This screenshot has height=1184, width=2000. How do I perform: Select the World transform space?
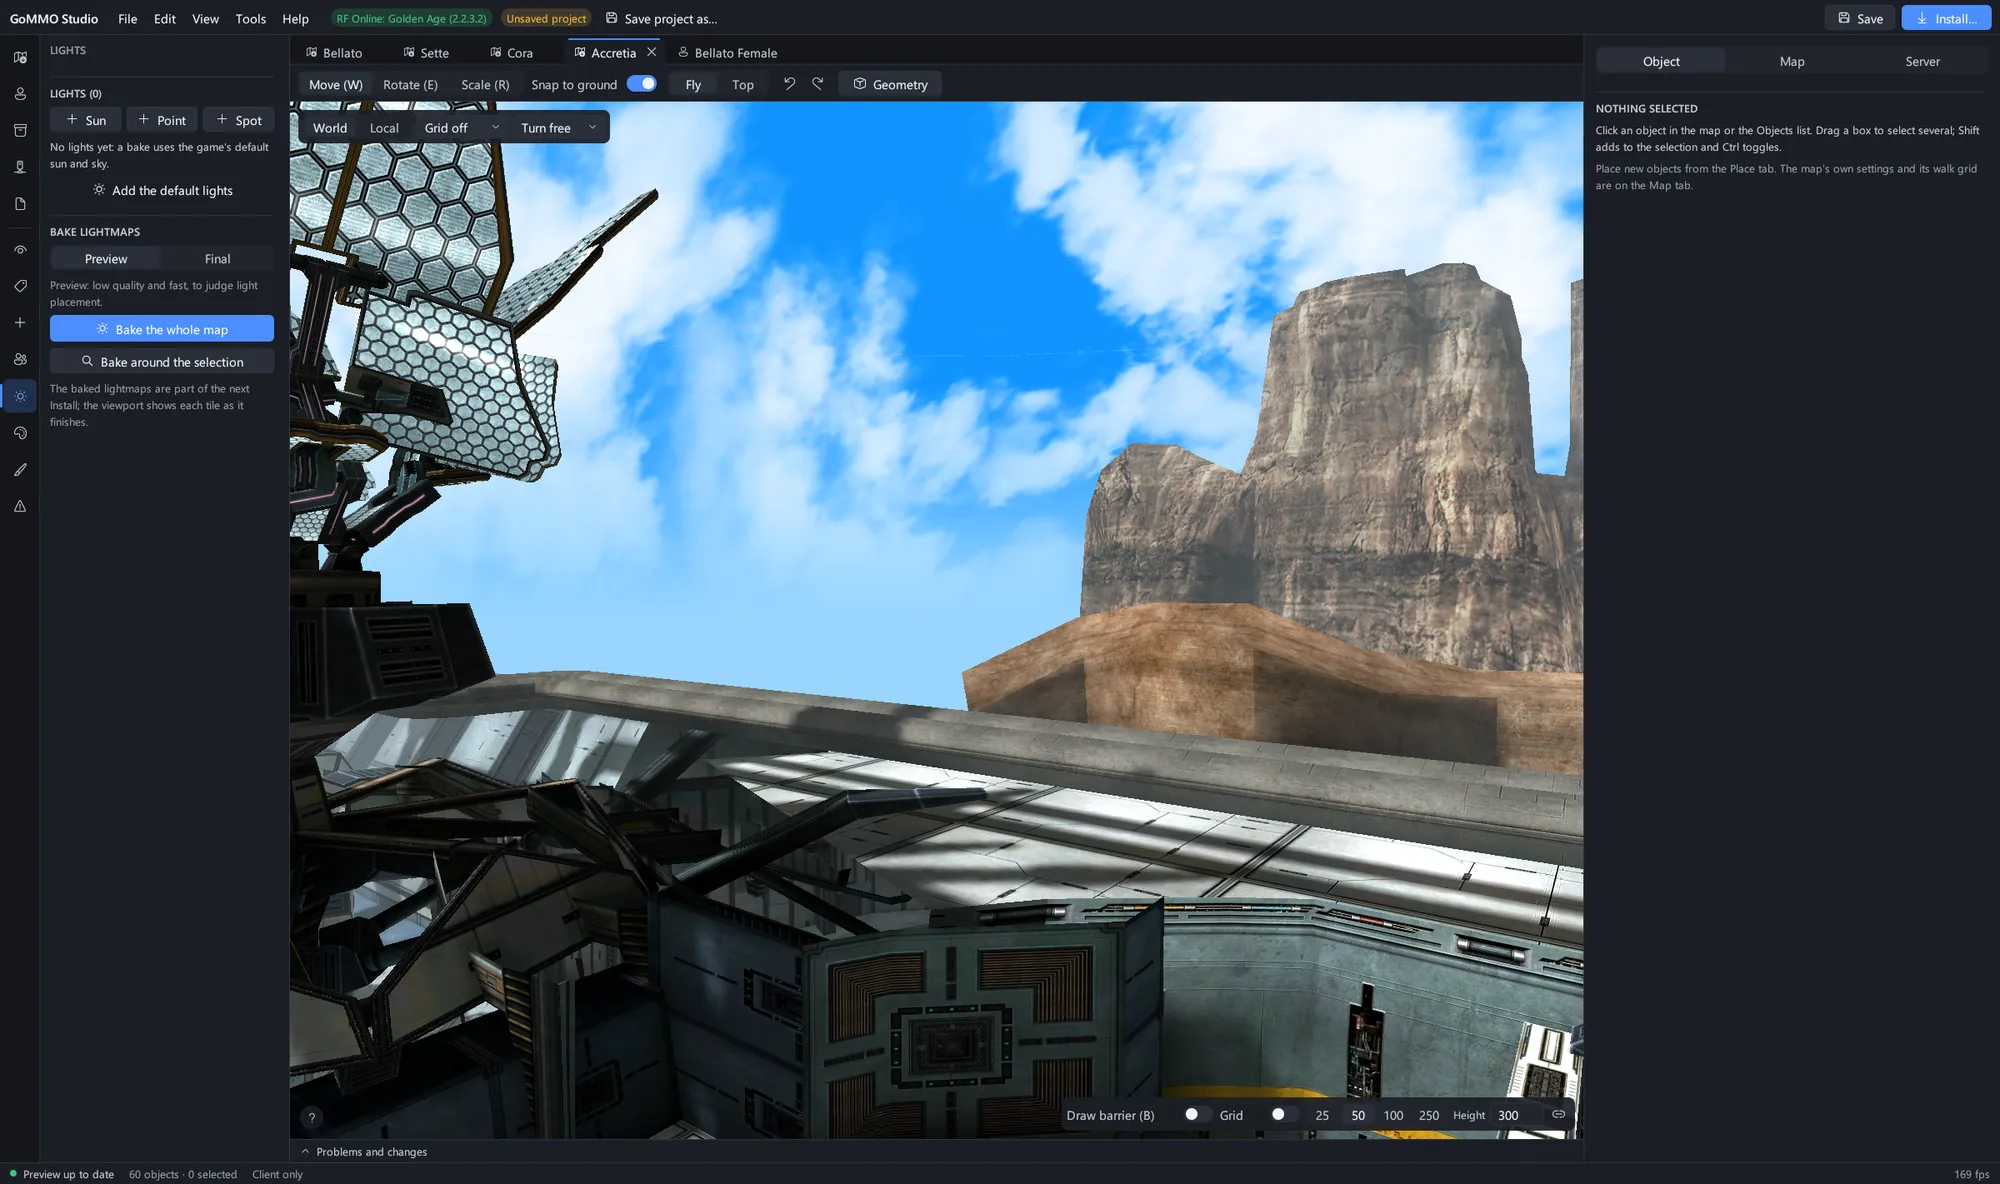[330, 128]
